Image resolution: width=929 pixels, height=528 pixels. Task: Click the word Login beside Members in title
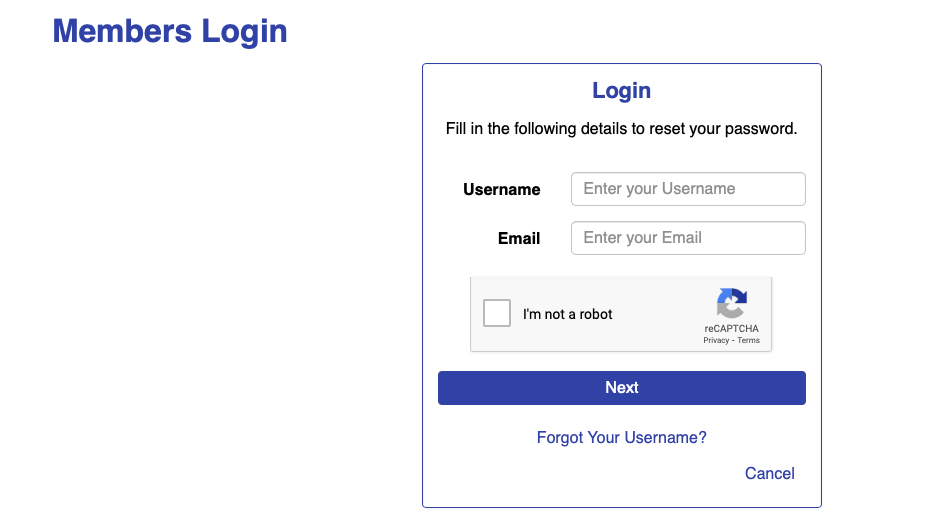click(244, 31)
